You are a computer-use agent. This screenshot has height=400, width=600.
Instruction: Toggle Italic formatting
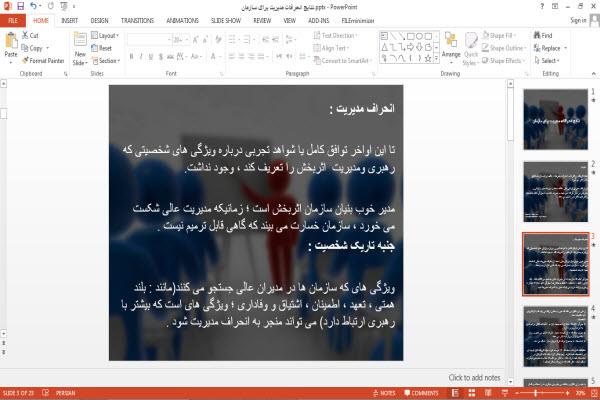tap(141, 57)
